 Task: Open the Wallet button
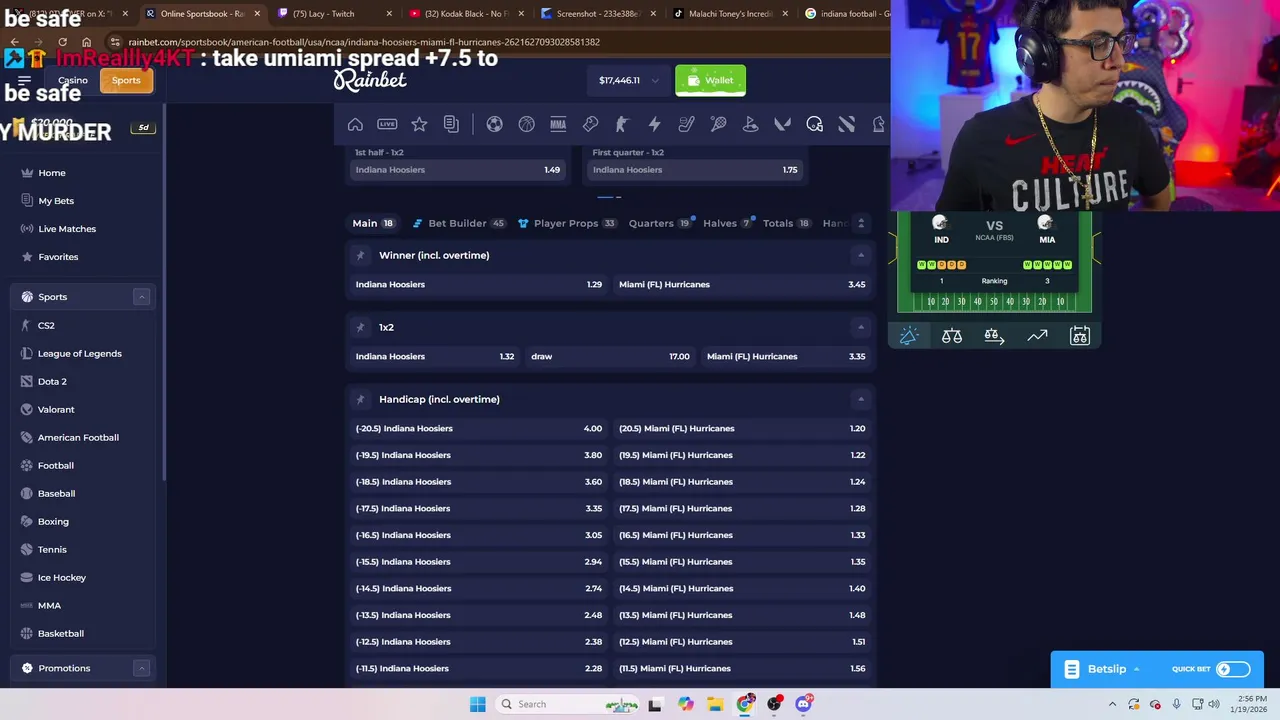pos(710,80)
